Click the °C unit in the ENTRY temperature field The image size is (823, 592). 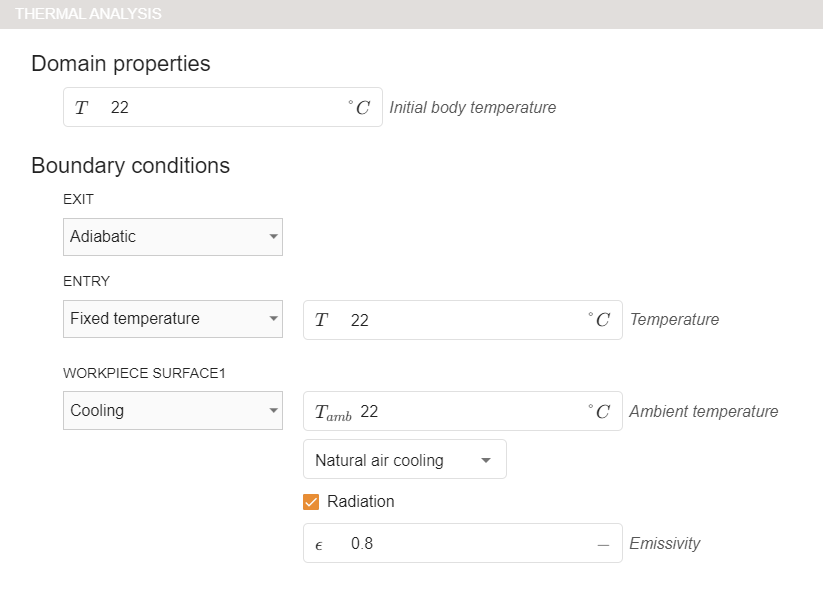tap(599, 320)
